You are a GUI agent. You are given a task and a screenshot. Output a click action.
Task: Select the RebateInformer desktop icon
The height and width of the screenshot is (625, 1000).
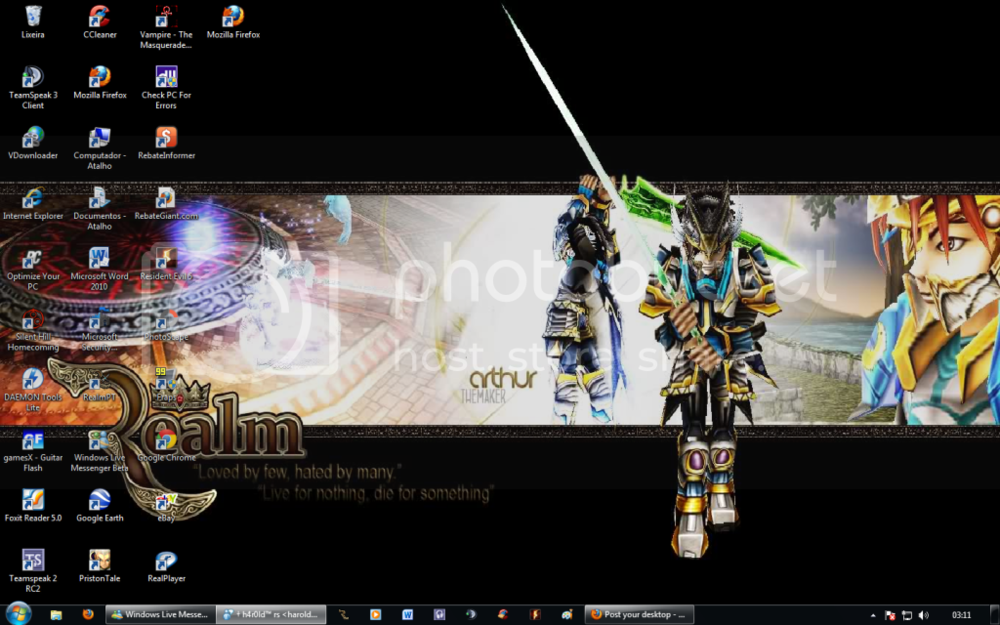[166, 138]
